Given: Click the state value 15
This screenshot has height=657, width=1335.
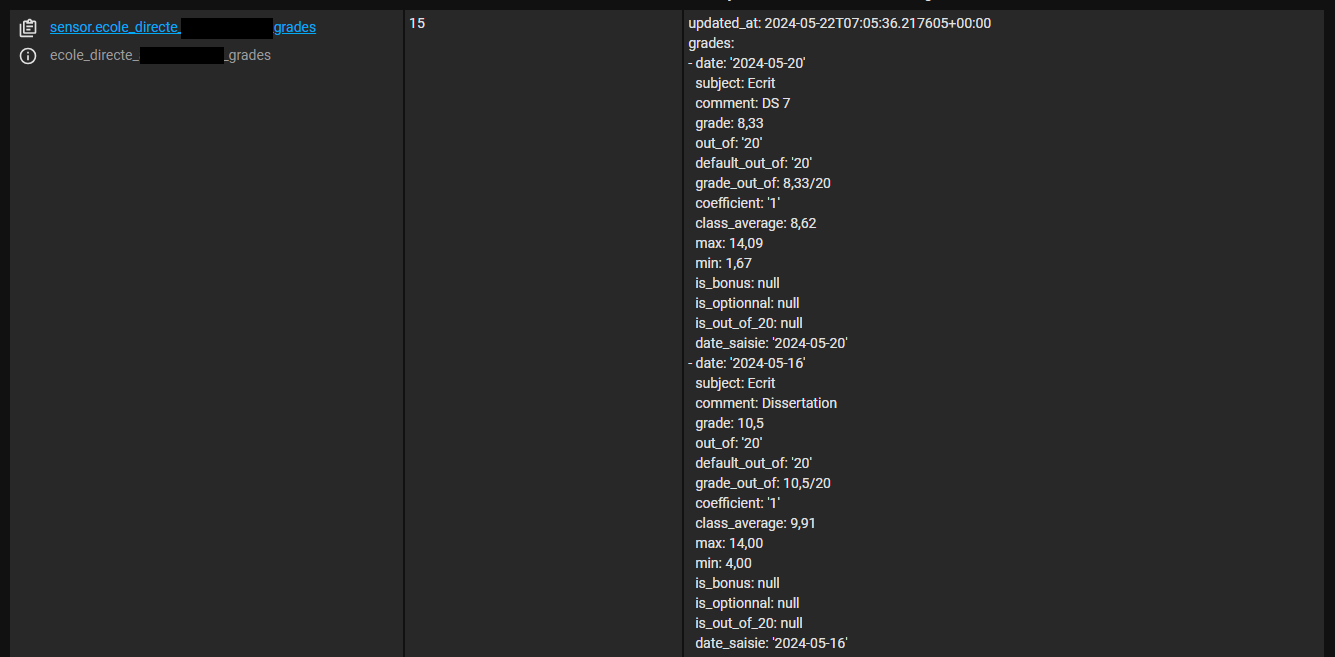Looking at the screenshot, I should click(x=417, y=23).
